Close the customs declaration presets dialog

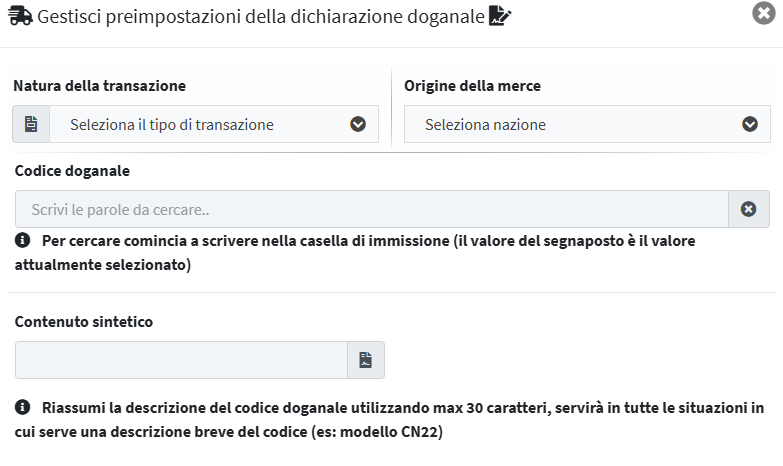tap(764, 13)
